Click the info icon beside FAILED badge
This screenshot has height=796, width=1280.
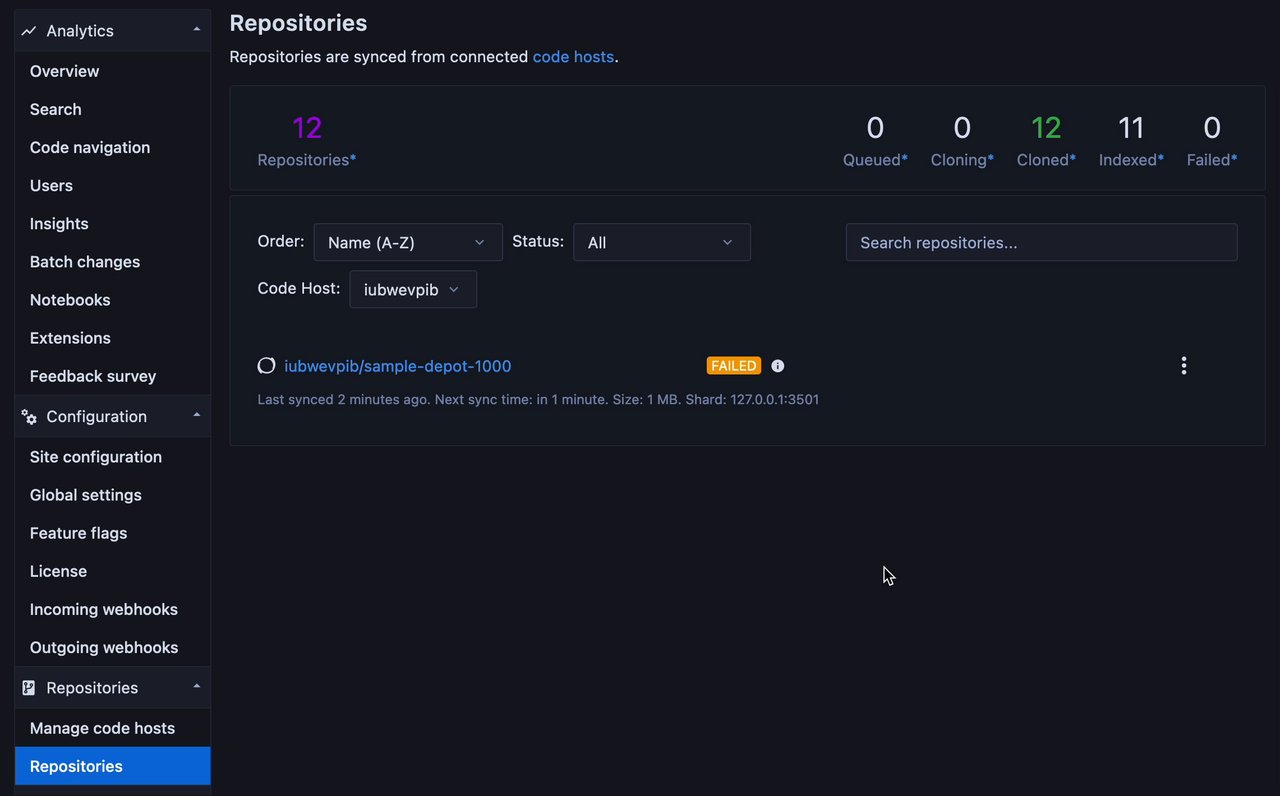pos(778,366)
